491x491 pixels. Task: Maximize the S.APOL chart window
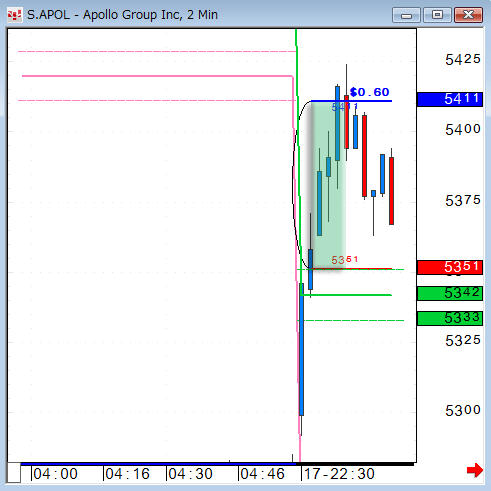click(x=437, y=15)
